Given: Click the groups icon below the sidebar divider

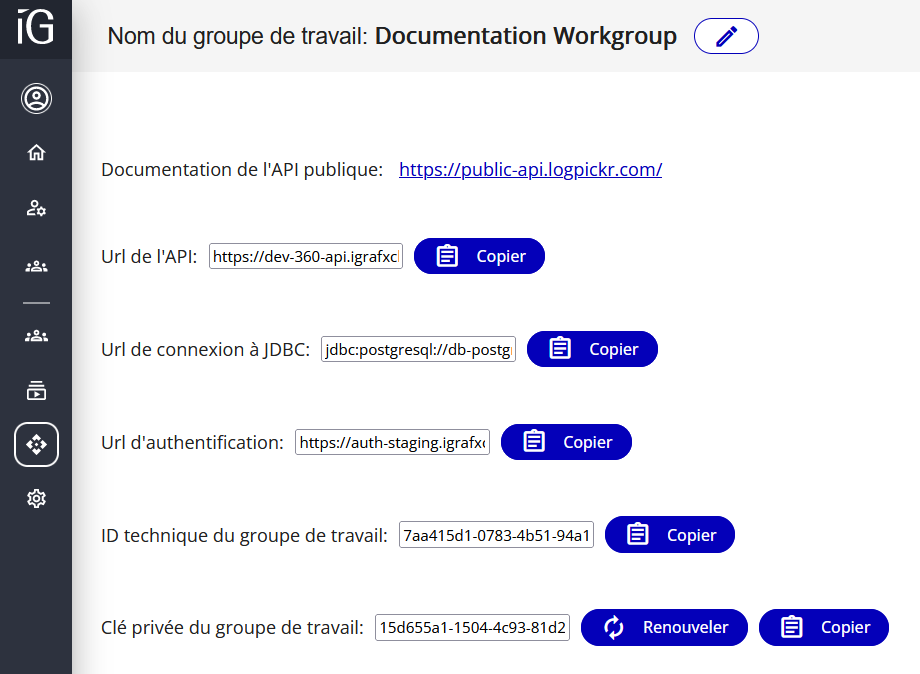Looking at the screenshot, I should coord(36,335).
